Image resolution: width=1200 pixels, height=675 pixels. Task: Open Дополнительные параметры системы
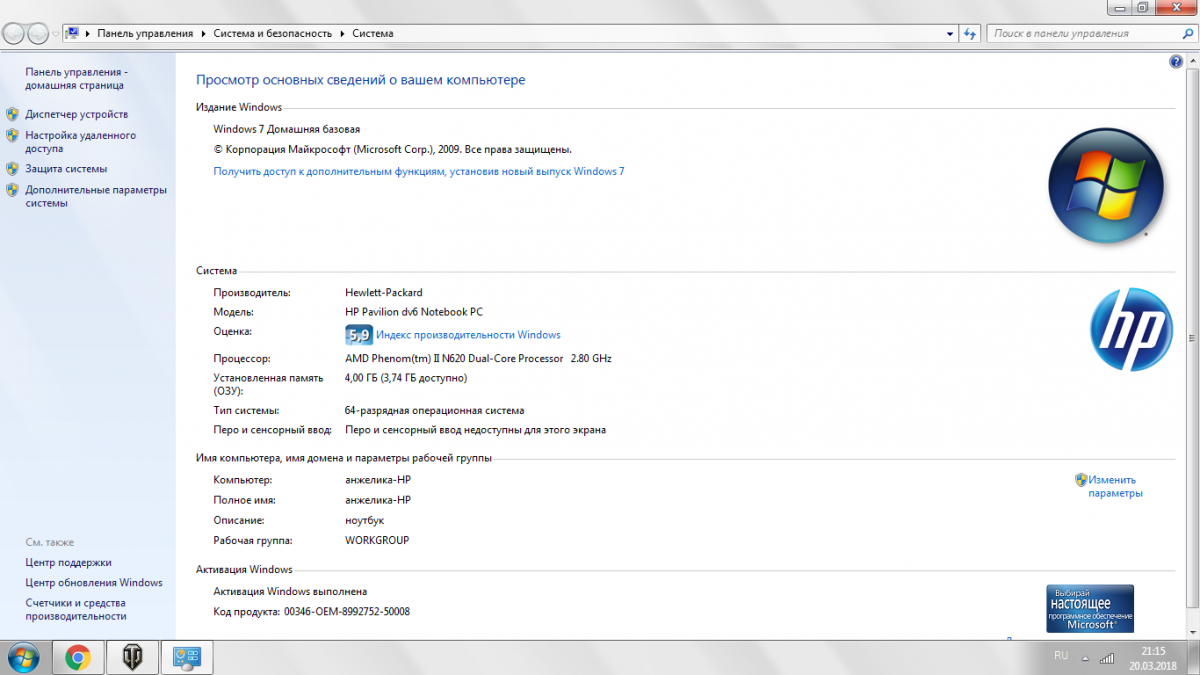(96, 196)
